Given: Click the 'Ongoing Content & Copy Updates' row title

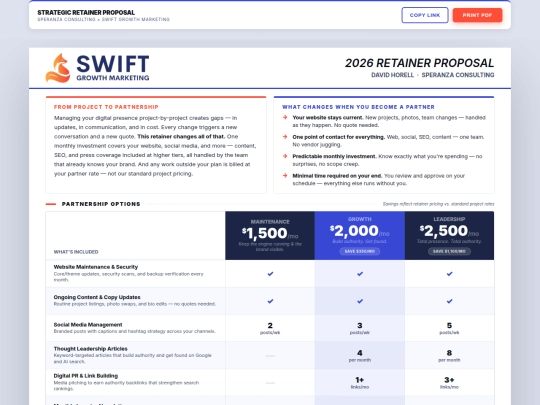Looking at the screenshot, I should point(97,297).
